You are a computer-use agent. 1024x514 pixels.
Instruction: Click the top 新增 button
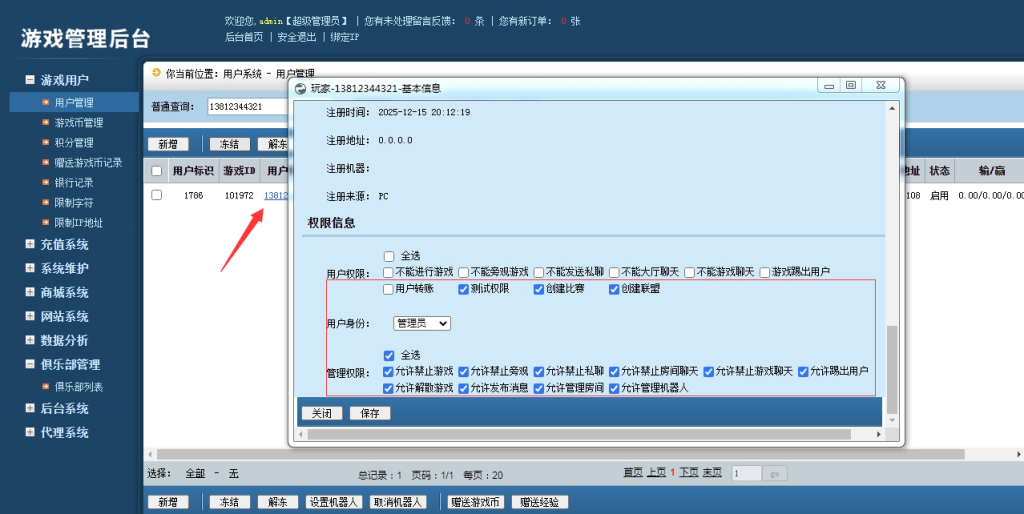[x=168, y=144]
